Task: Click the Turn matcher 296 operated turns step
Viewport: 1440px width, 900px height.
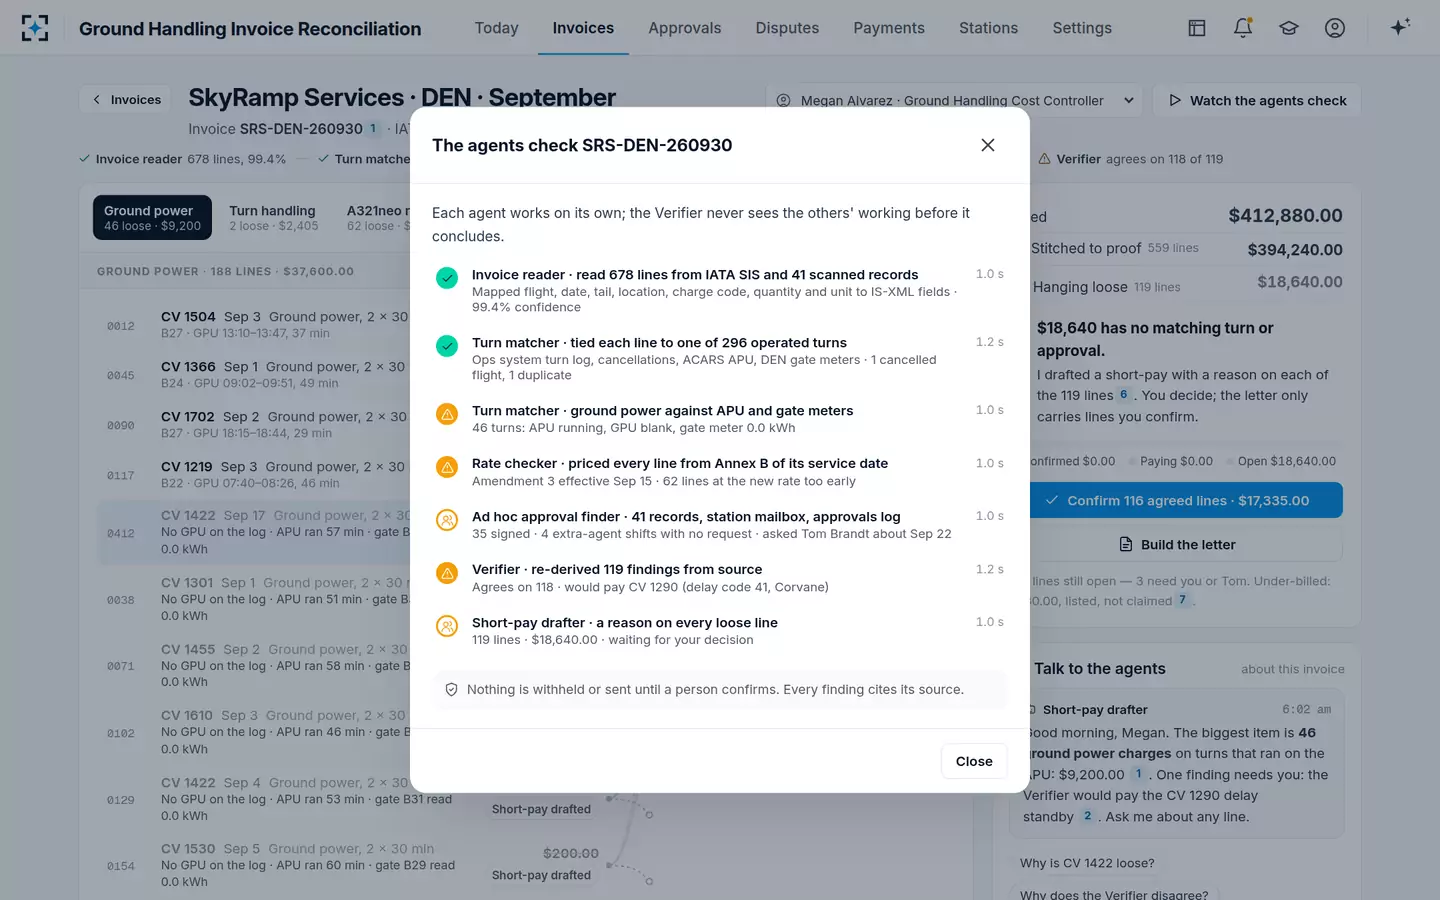Action: pyautogui.click(x=720, y=358)
